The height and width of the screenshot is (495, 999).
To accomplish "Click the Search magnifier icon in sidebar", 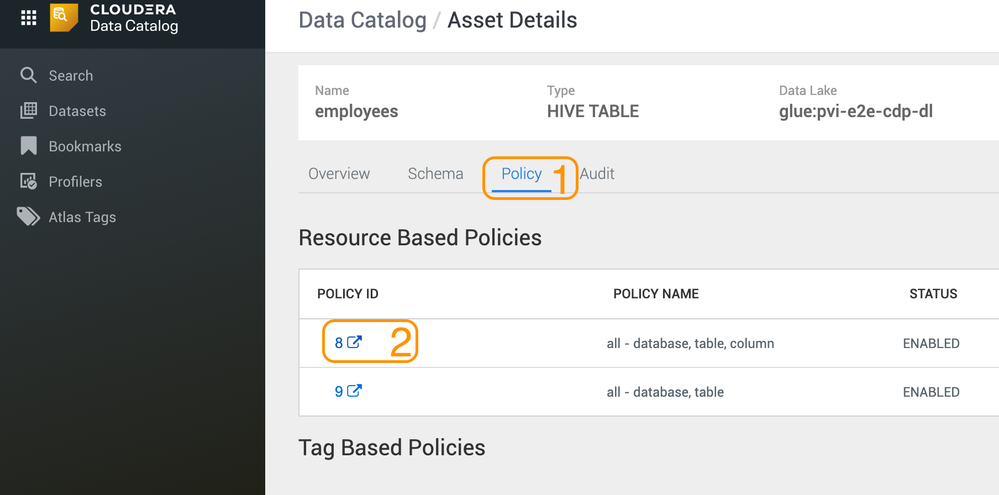I will pyautogui.click(x=28, y=75).
